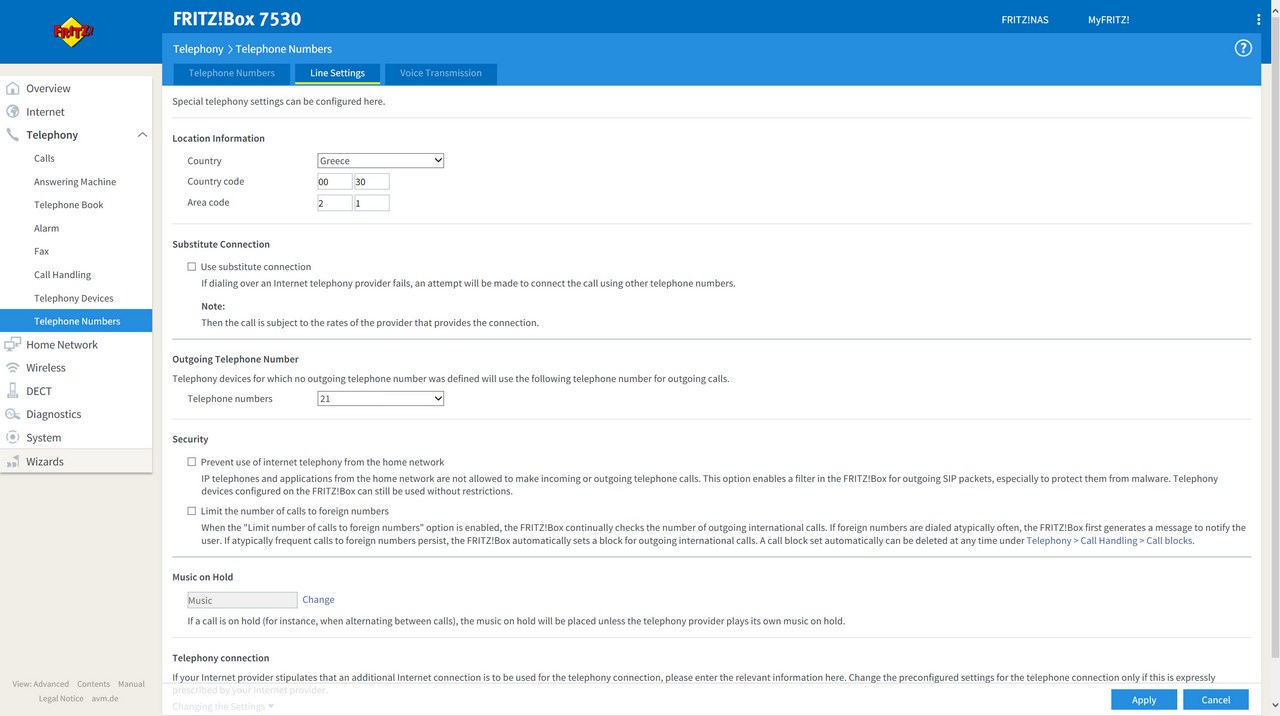Click the Home Network icon
This screenshot has width=1280, height=716.
13,344
